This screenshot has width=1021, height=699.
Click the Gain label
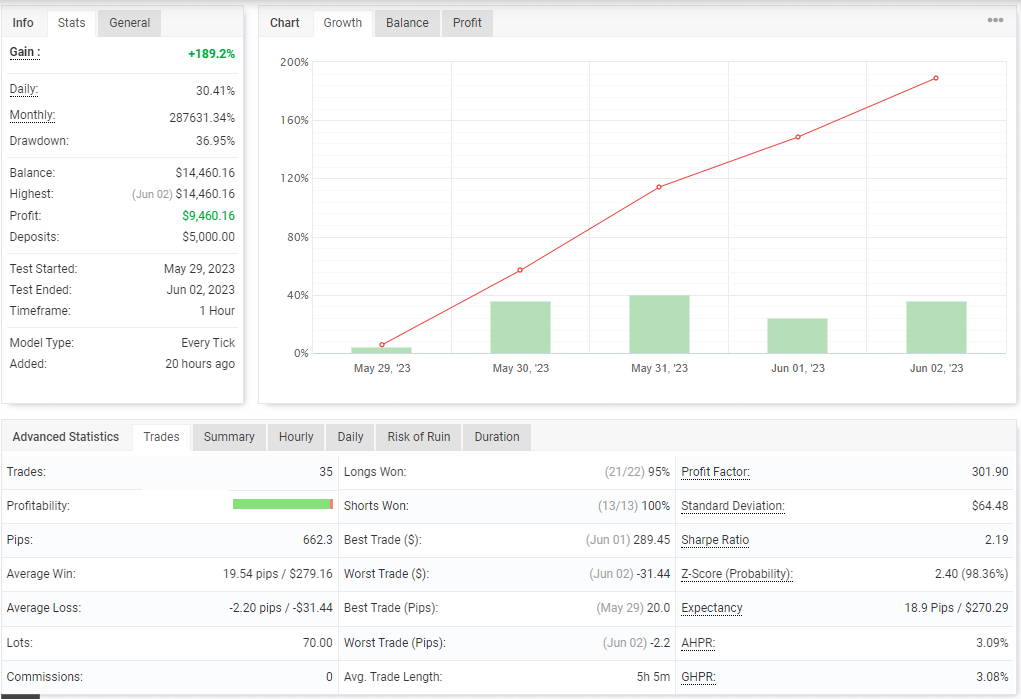25,52
